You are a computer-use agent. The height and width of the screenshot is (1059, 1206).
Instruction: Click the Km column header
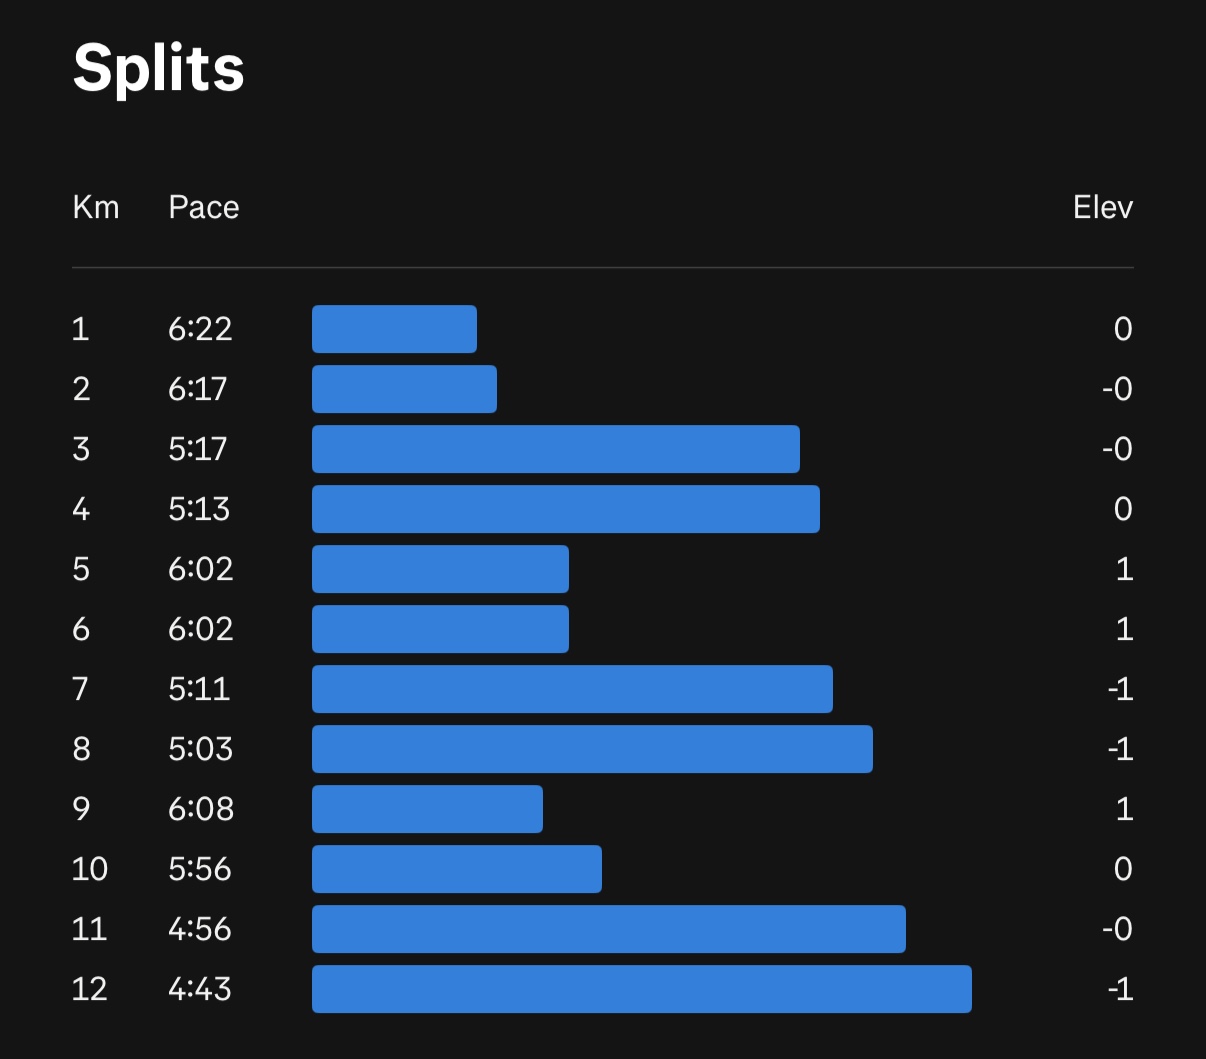(x=96, y=207)
